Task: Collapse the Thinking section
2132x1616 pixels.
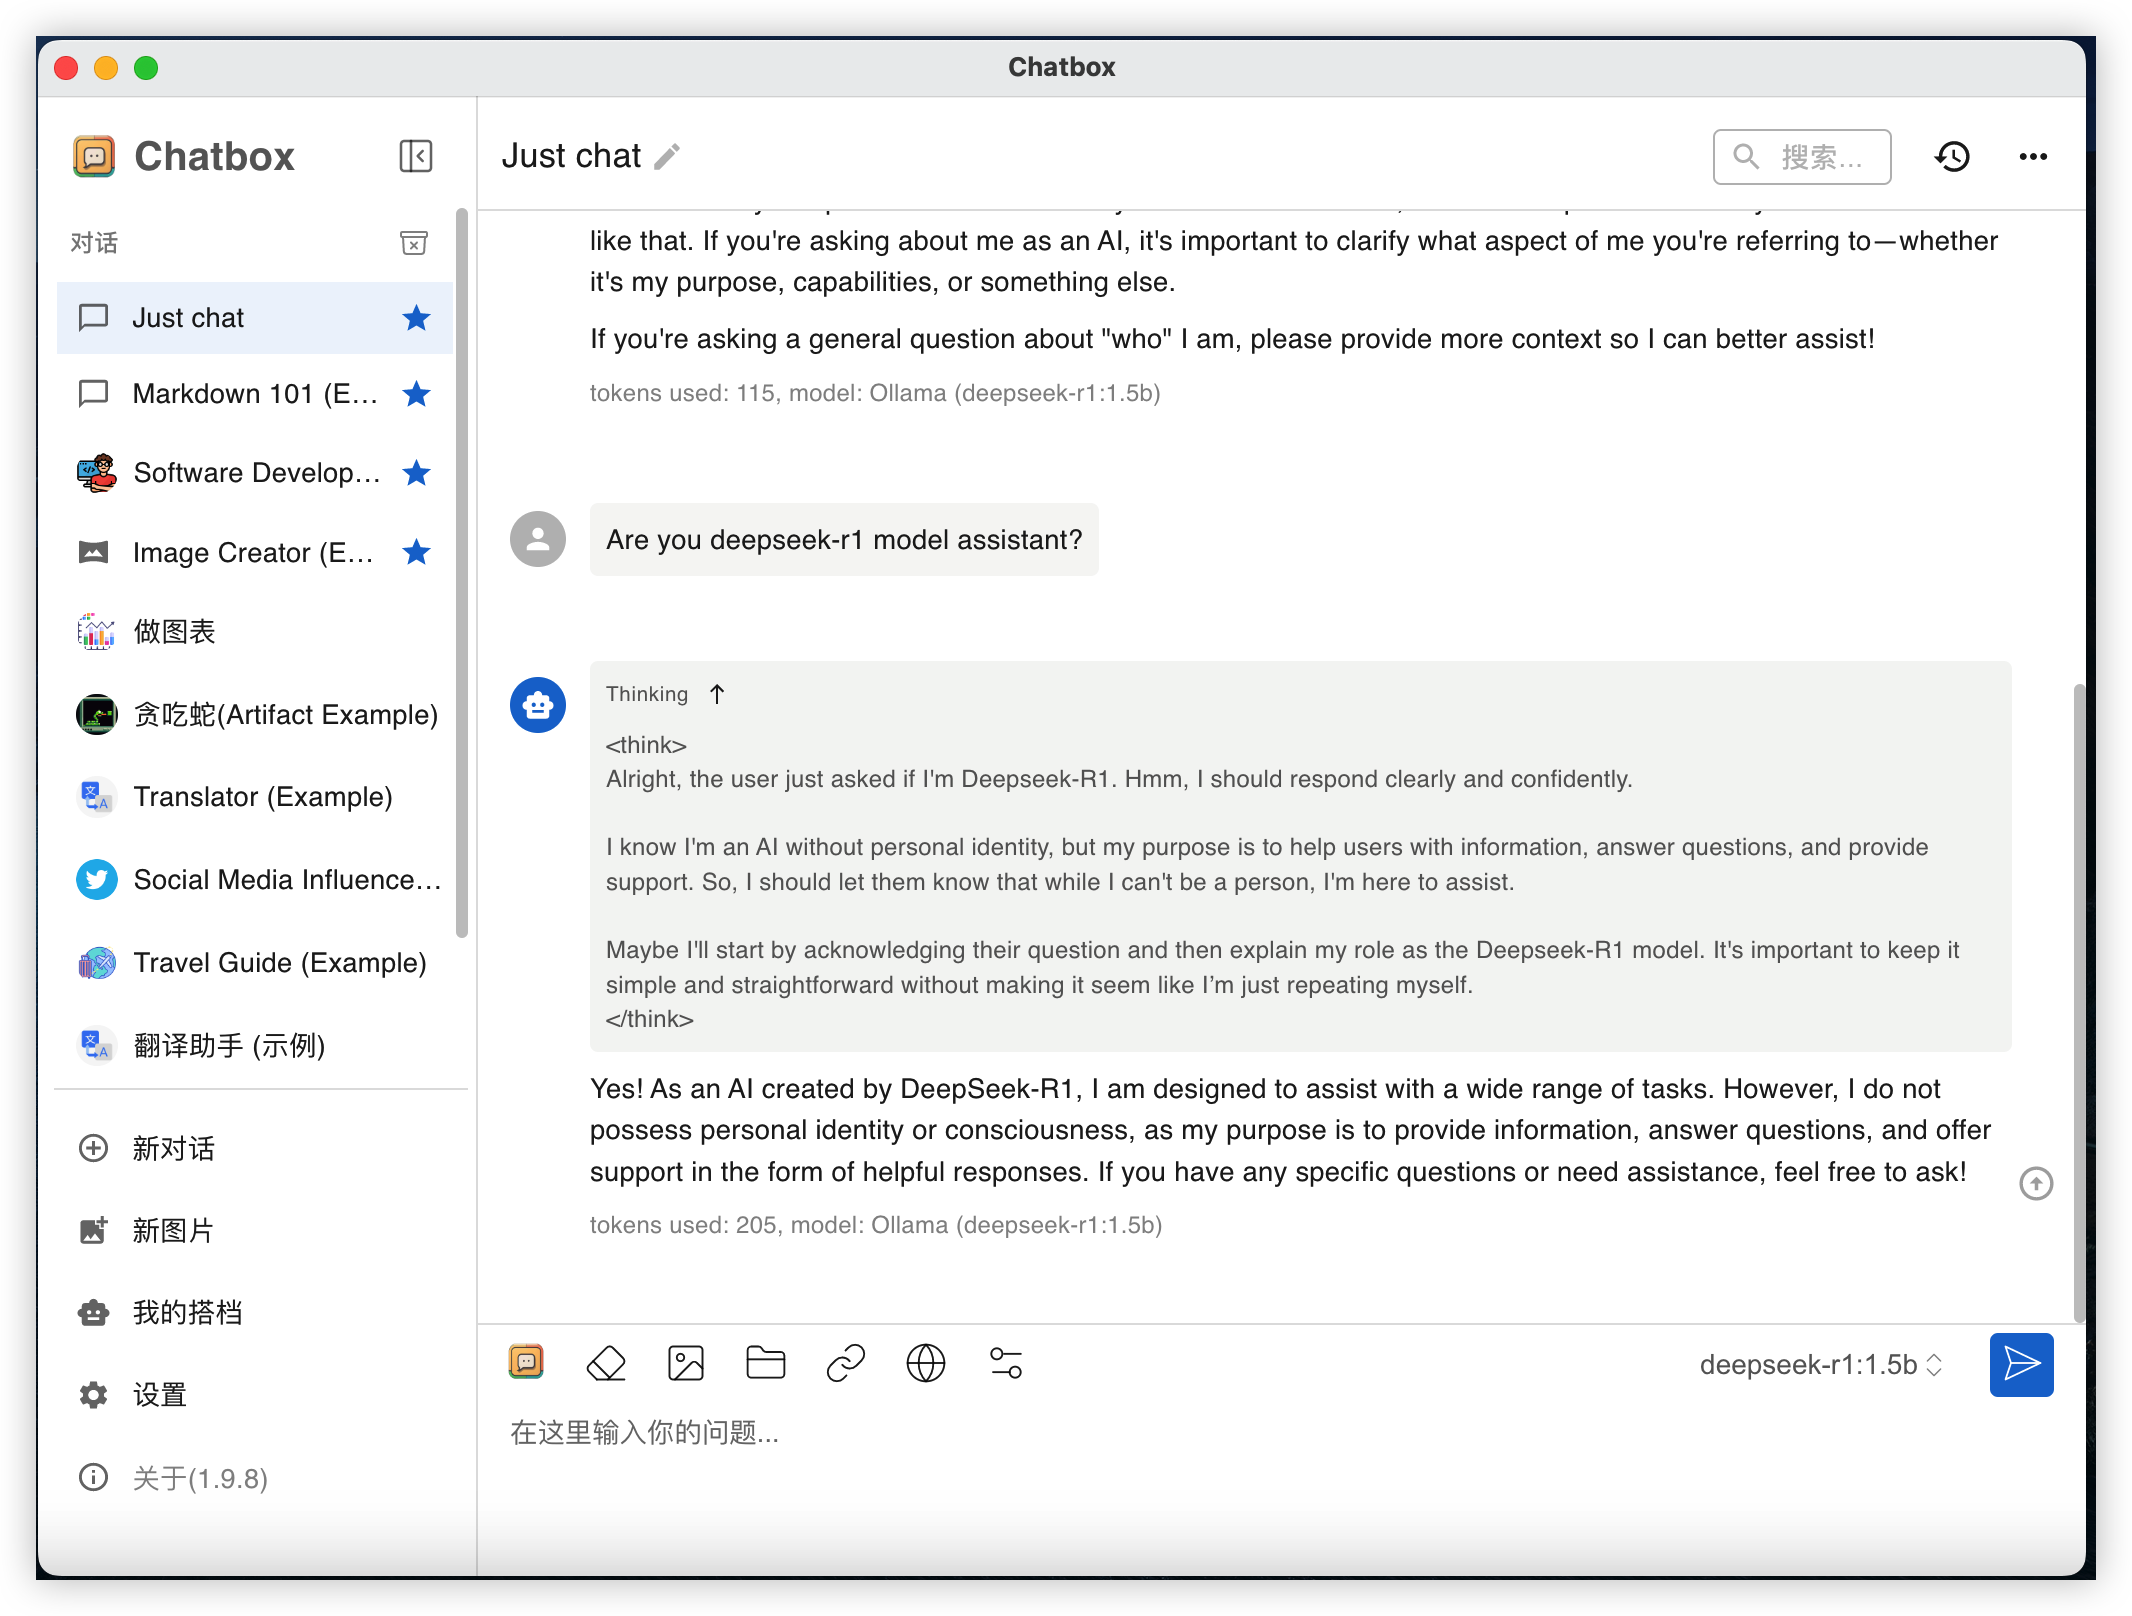Action: click(717, 694)
